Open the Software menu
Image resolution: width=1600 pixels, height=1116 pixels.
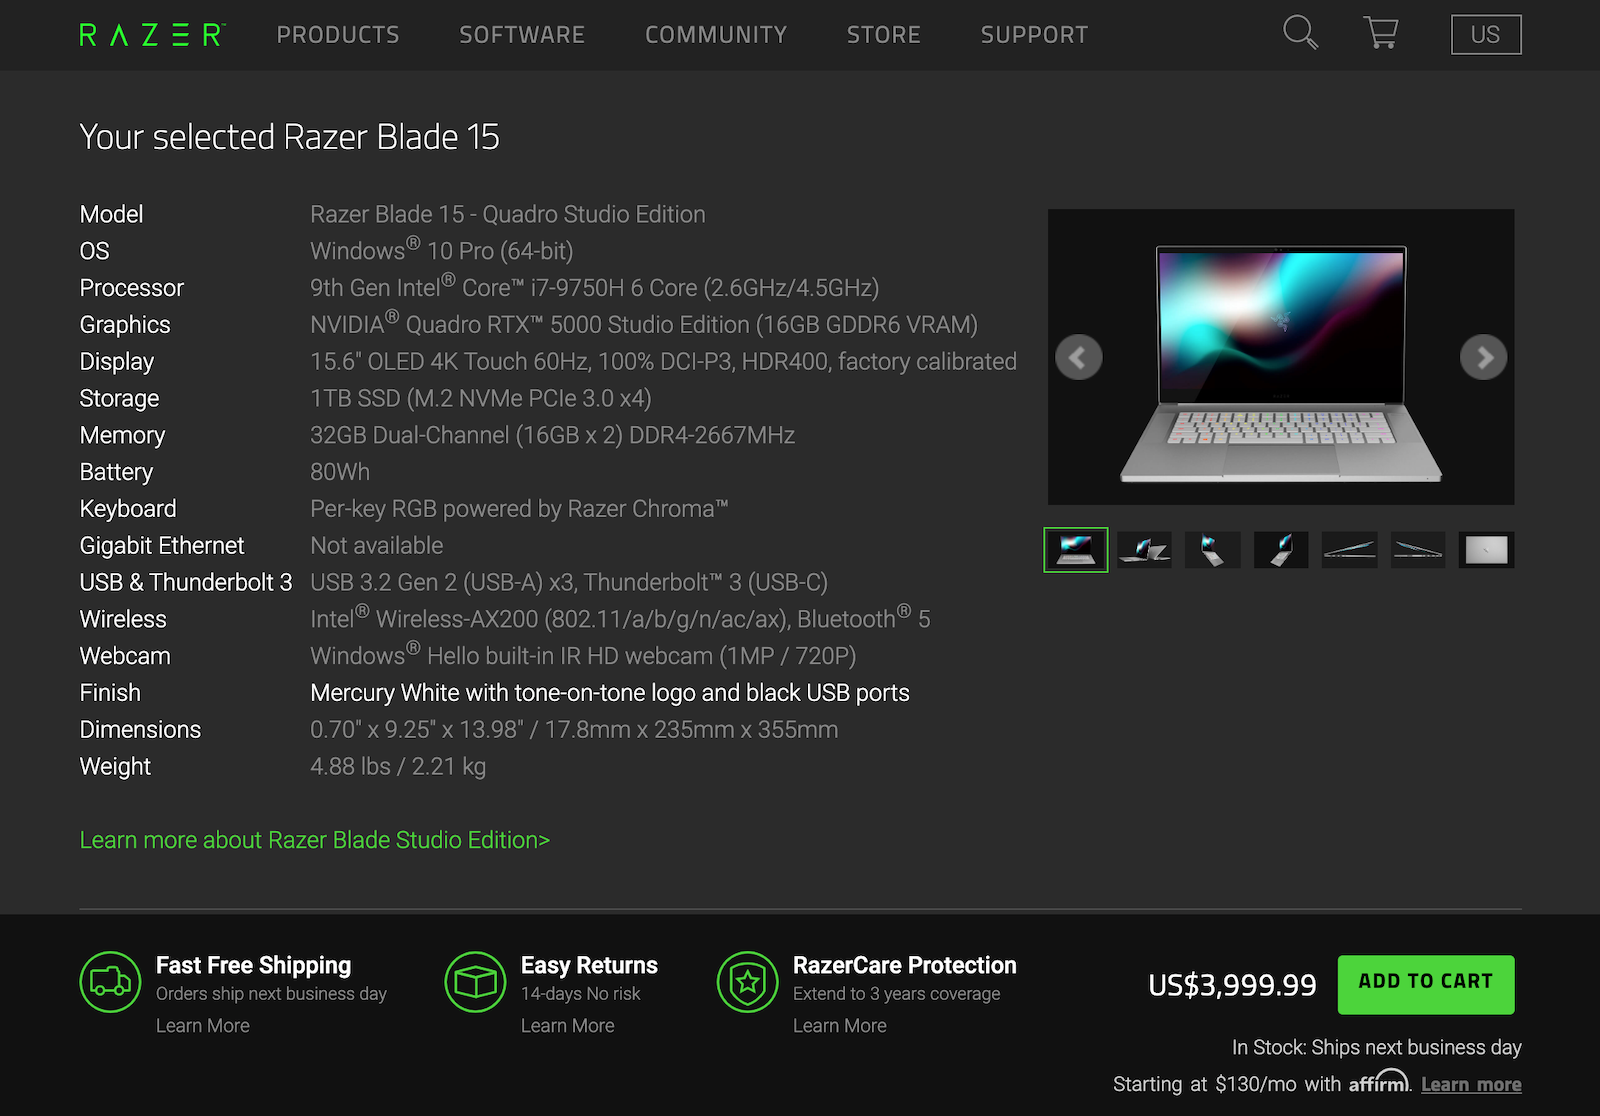coord(522,35)
